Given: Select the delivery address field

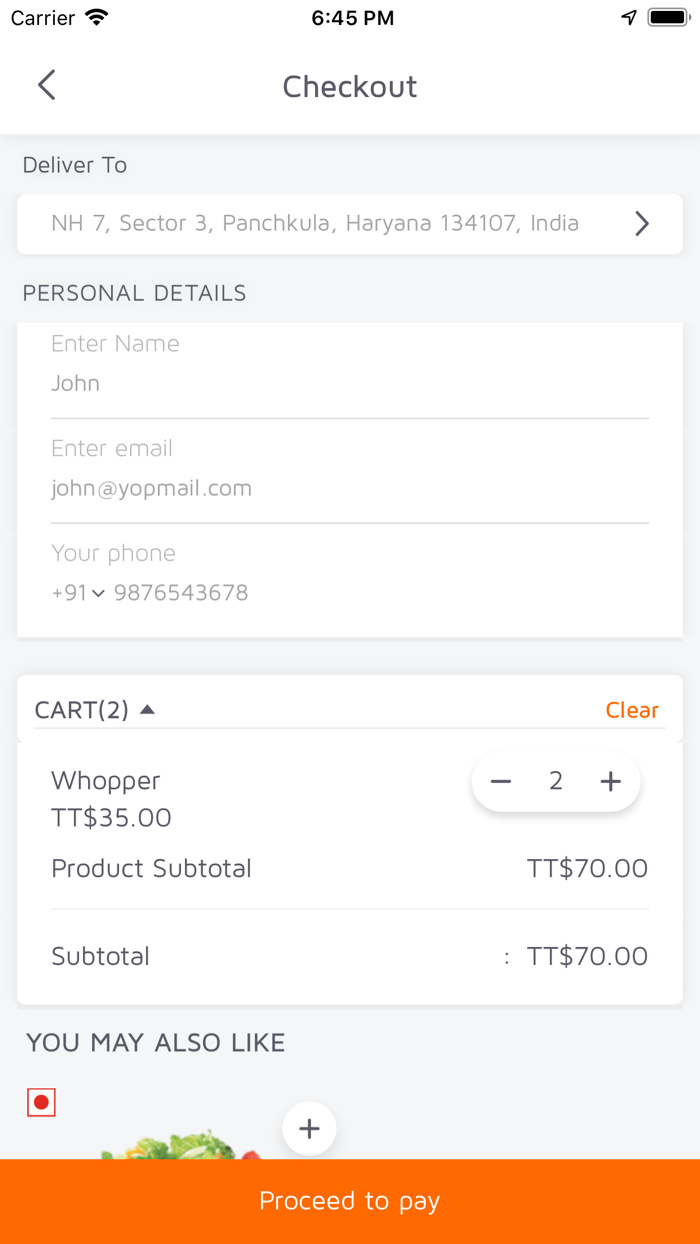Looking at the screenshot, I should [x=315, y=224].
